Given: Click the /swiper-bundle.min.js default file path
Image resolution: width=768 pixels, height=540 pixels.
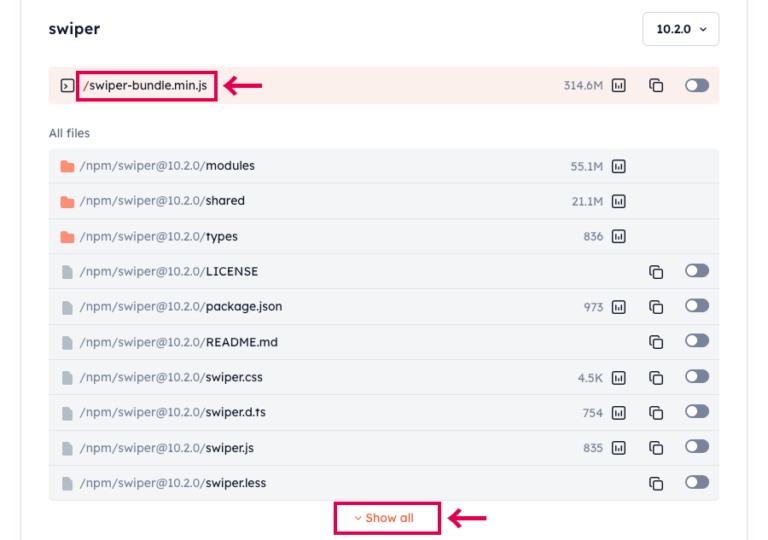Looking at the screenshot, I should pyautogui.click(x=146, y=86).
